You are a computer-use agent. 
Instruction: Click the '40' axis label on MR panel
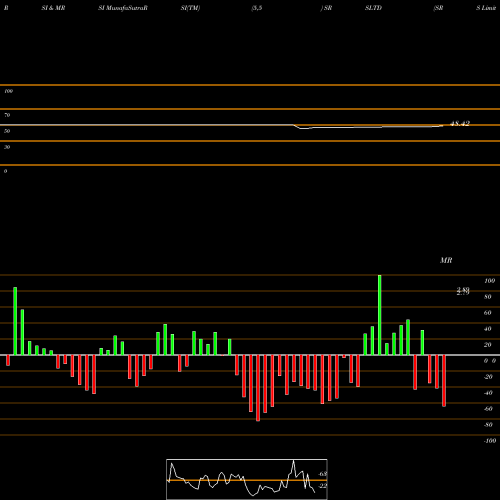click(x=488, y=329)
